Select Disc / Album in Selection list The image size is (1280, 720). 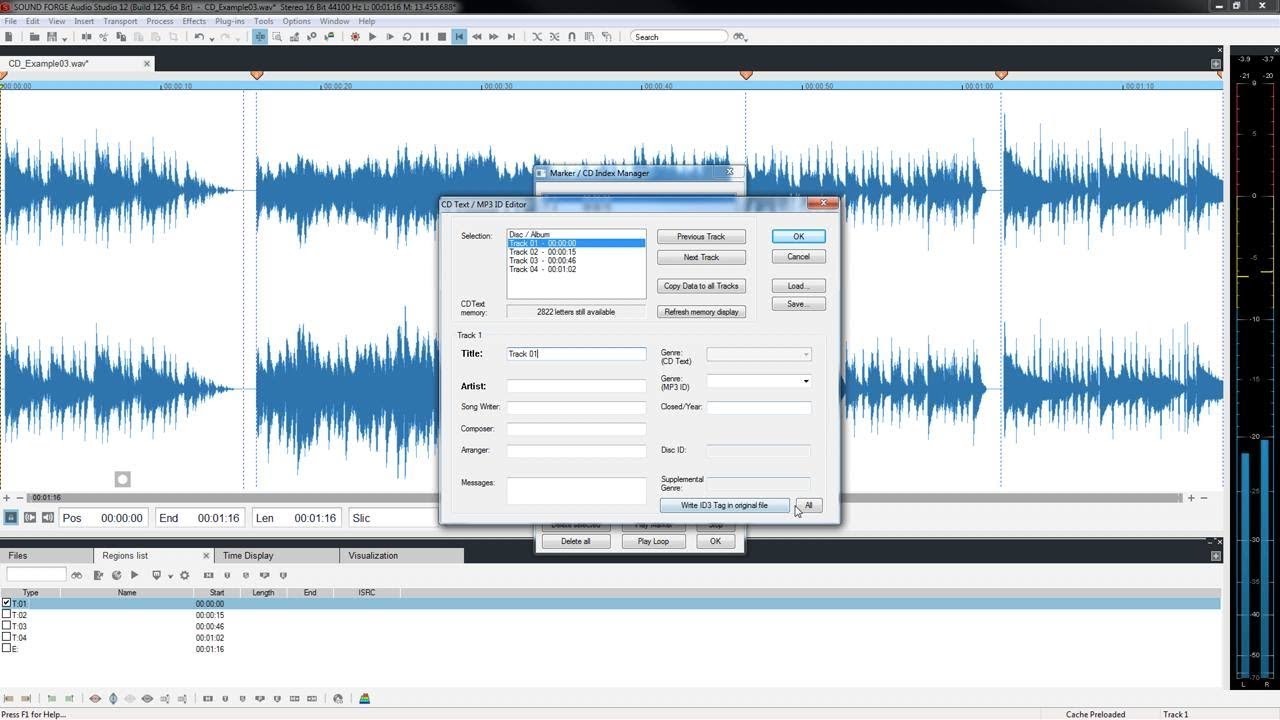pyautogui.click(x=576, y=234)
